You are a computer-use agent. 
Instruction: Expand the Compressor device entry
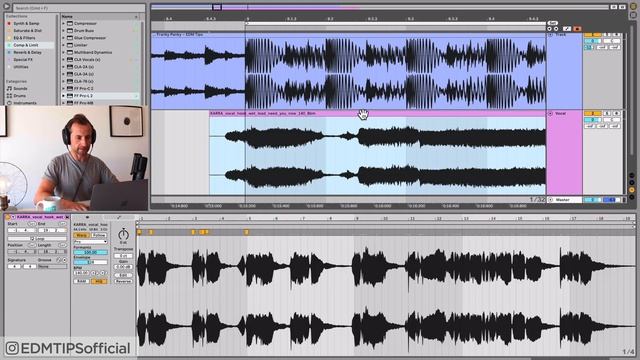pyautogui.click(x=64, y=23)
